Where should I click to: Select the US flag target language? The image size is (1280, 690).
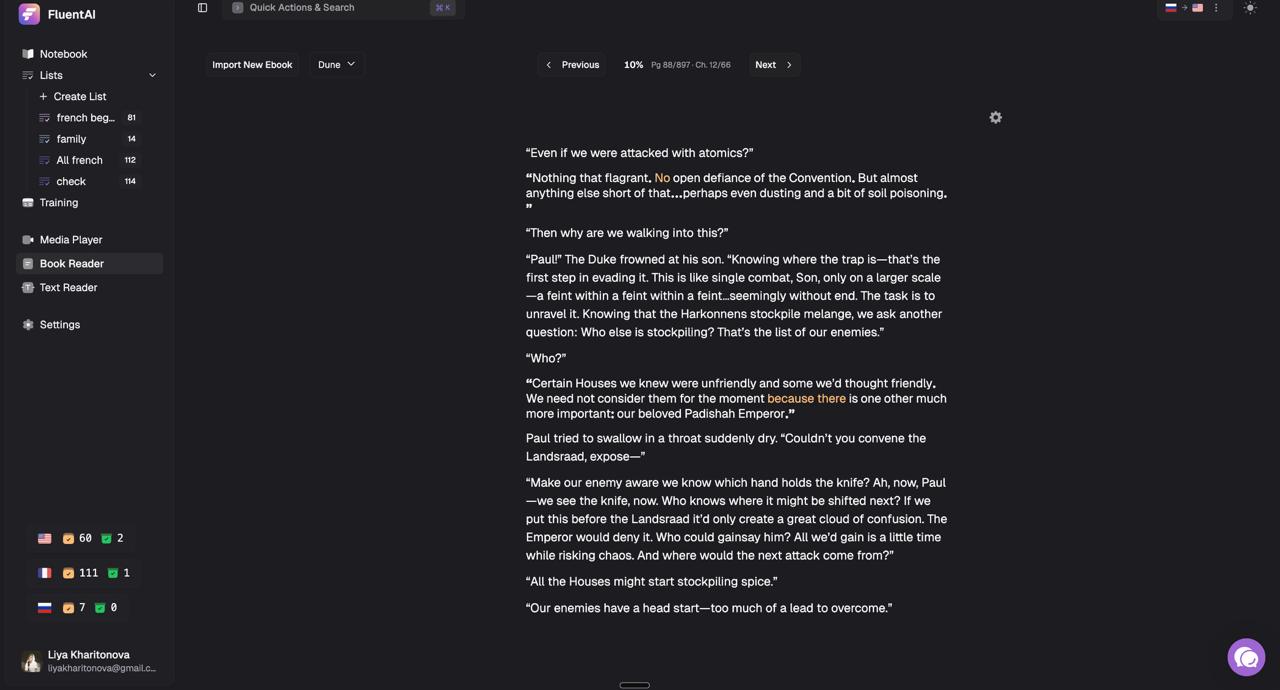(x=1197, y=8)
